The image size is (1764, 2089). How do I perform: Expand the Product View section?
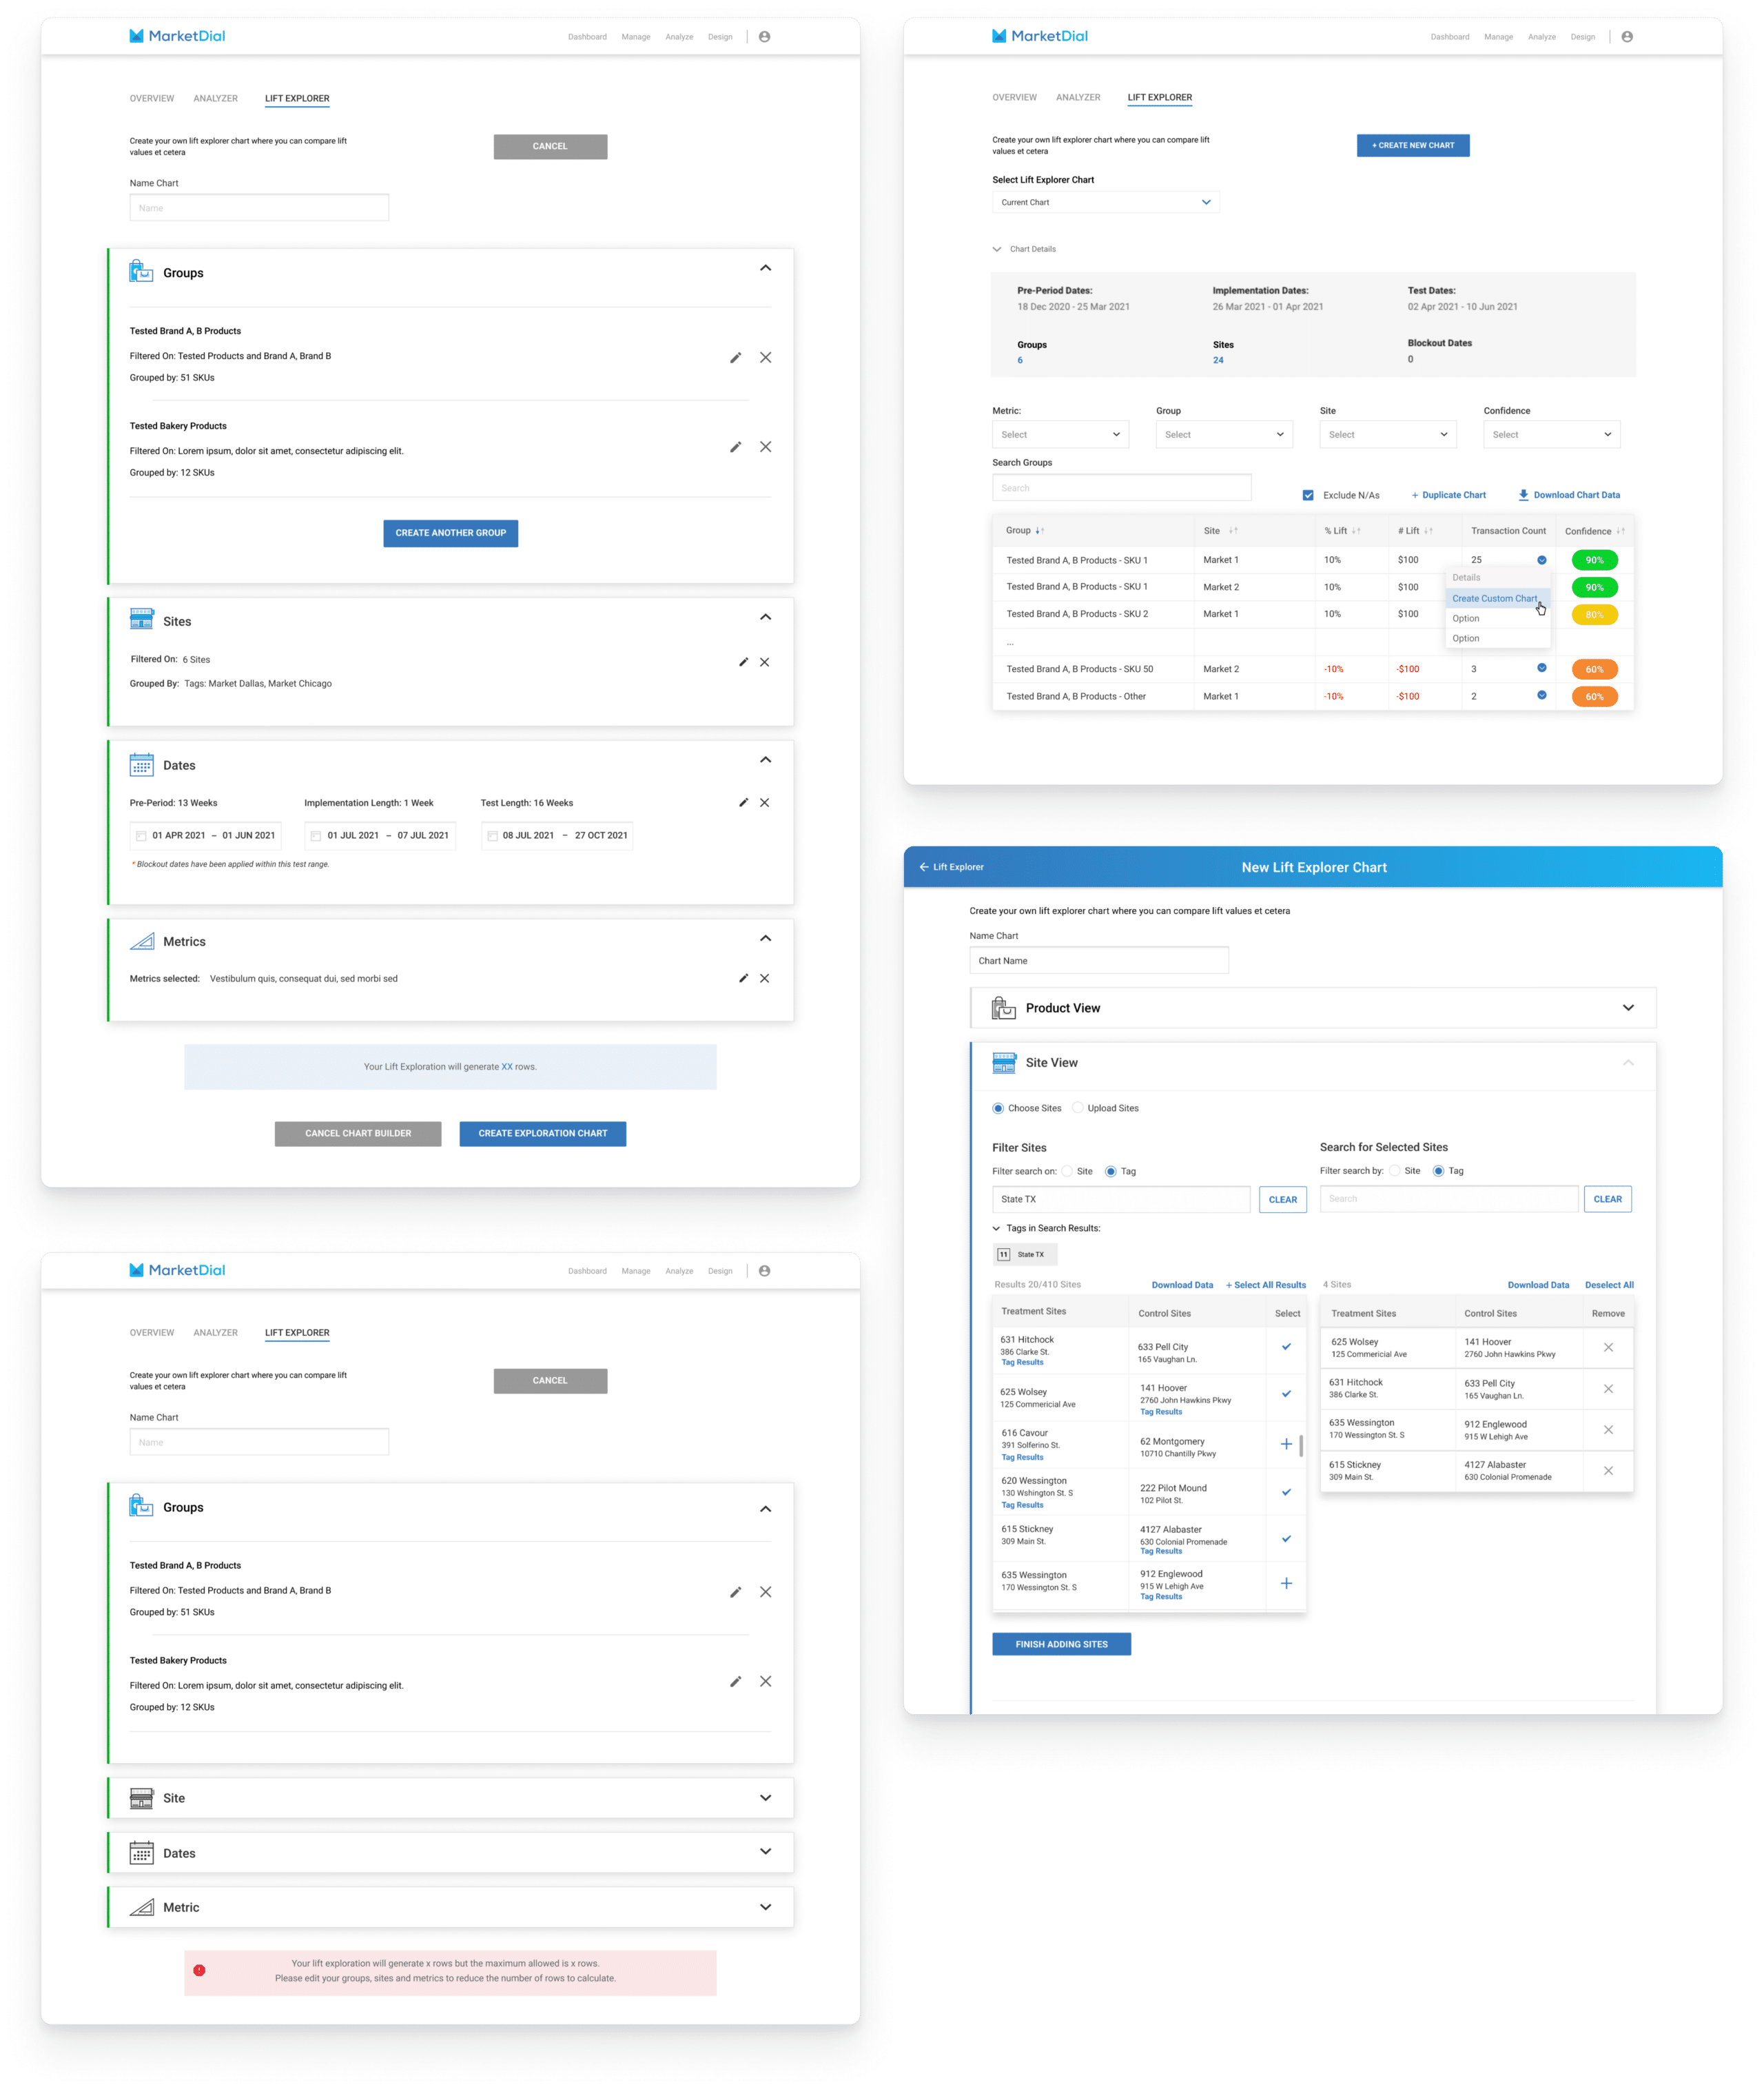click(x=1627, y=1008)
